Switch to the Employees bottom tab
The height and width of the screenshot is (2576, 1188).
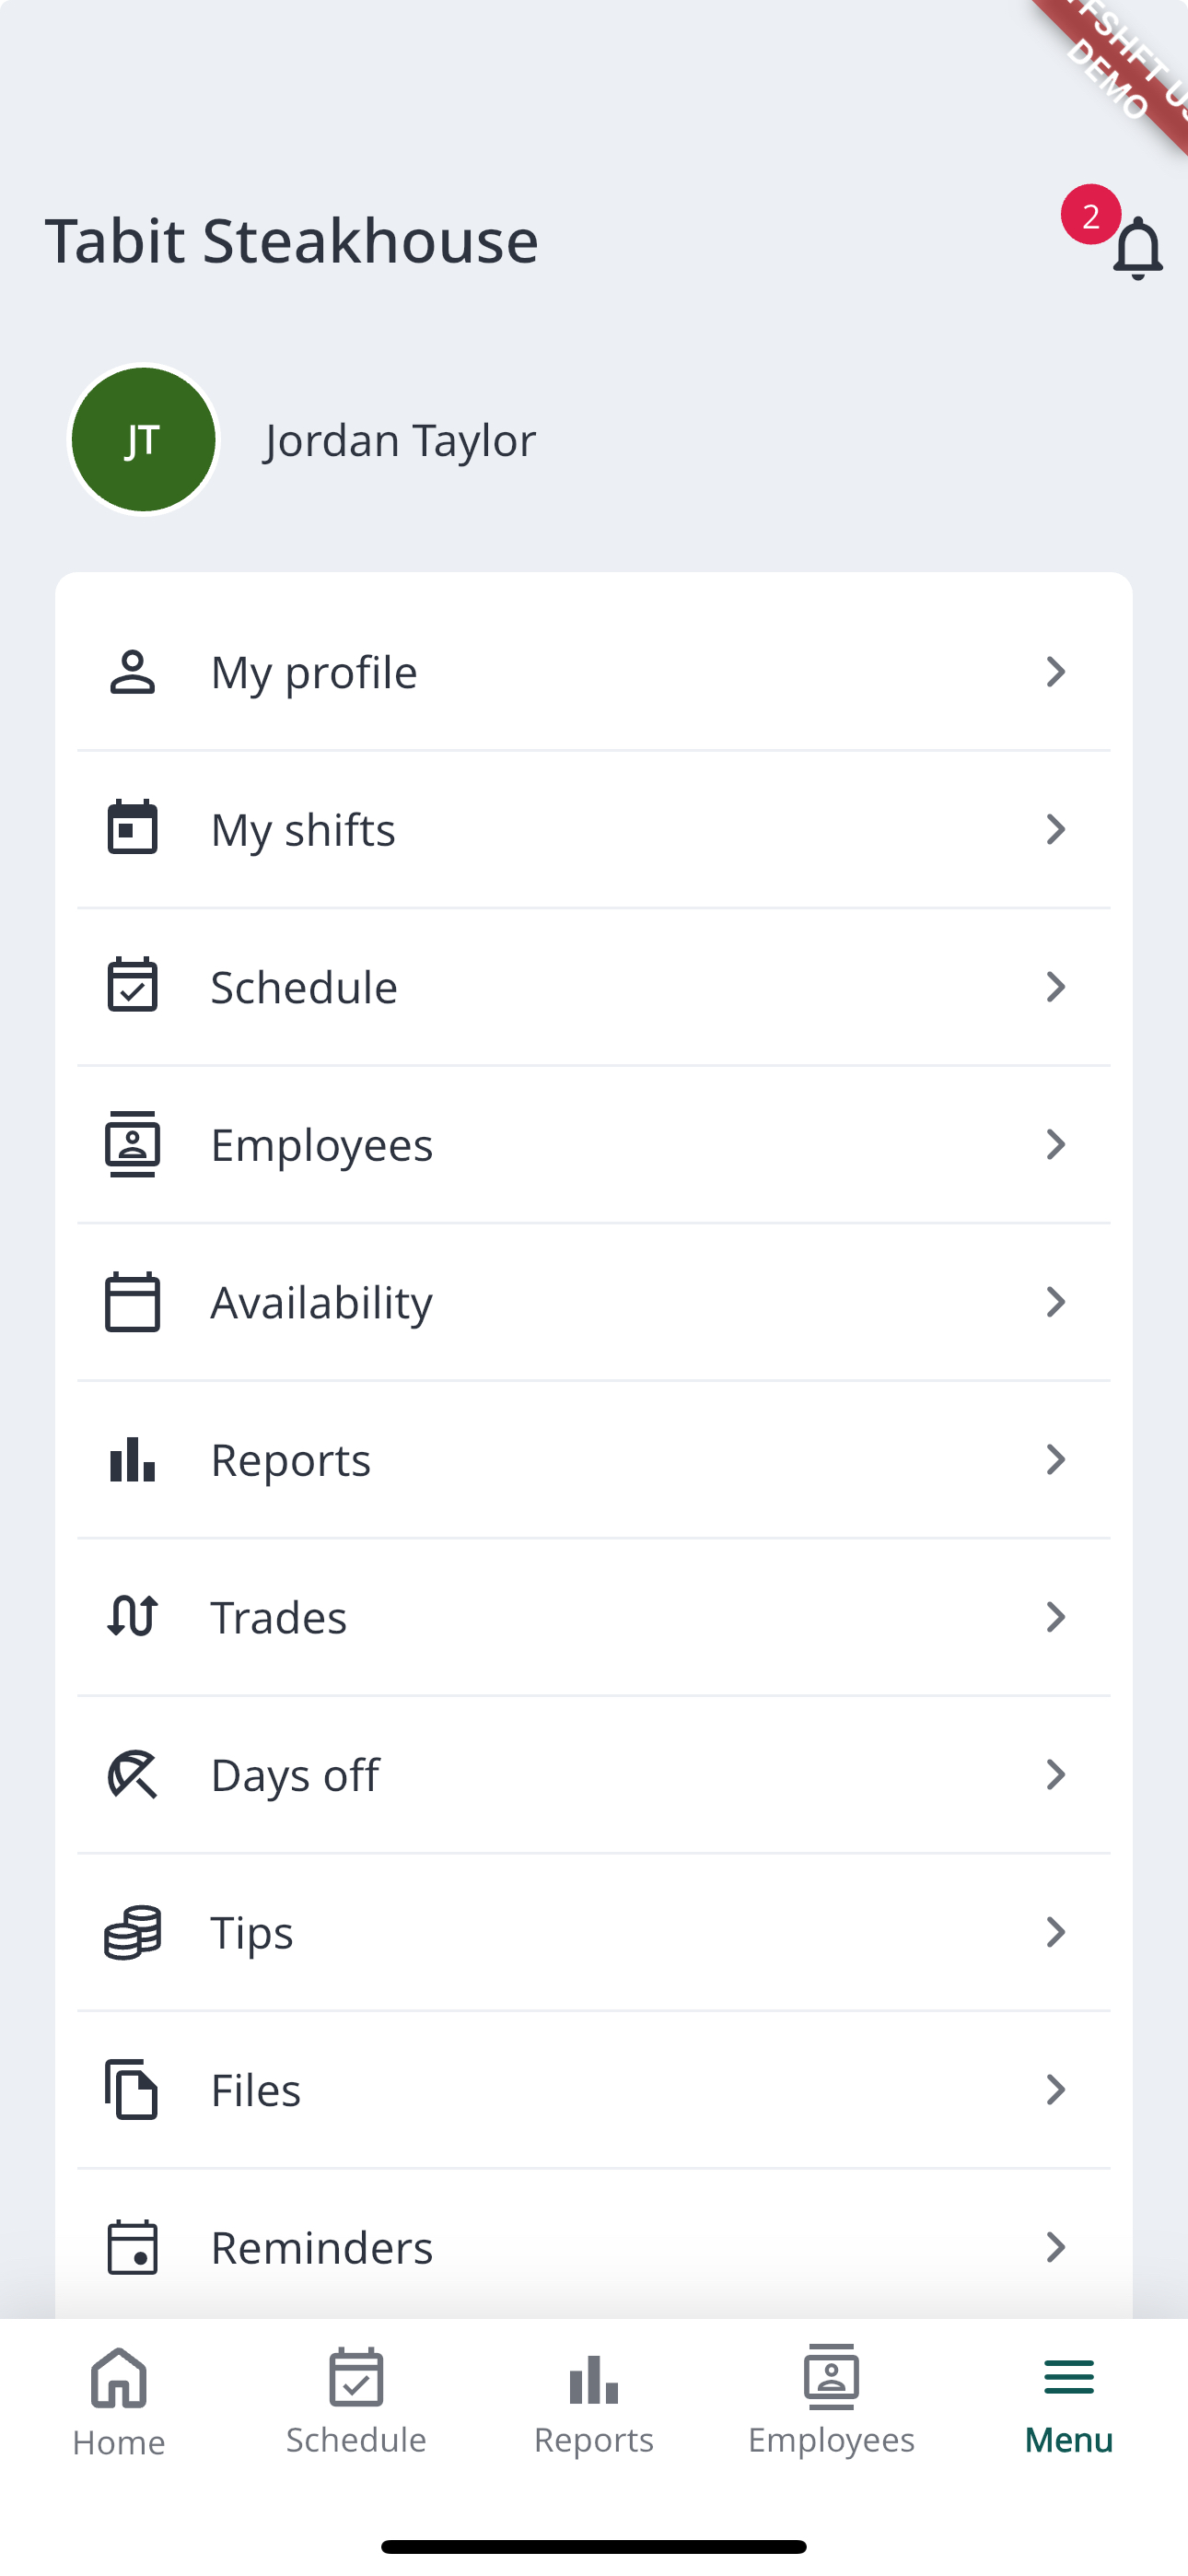[831, 2402]
